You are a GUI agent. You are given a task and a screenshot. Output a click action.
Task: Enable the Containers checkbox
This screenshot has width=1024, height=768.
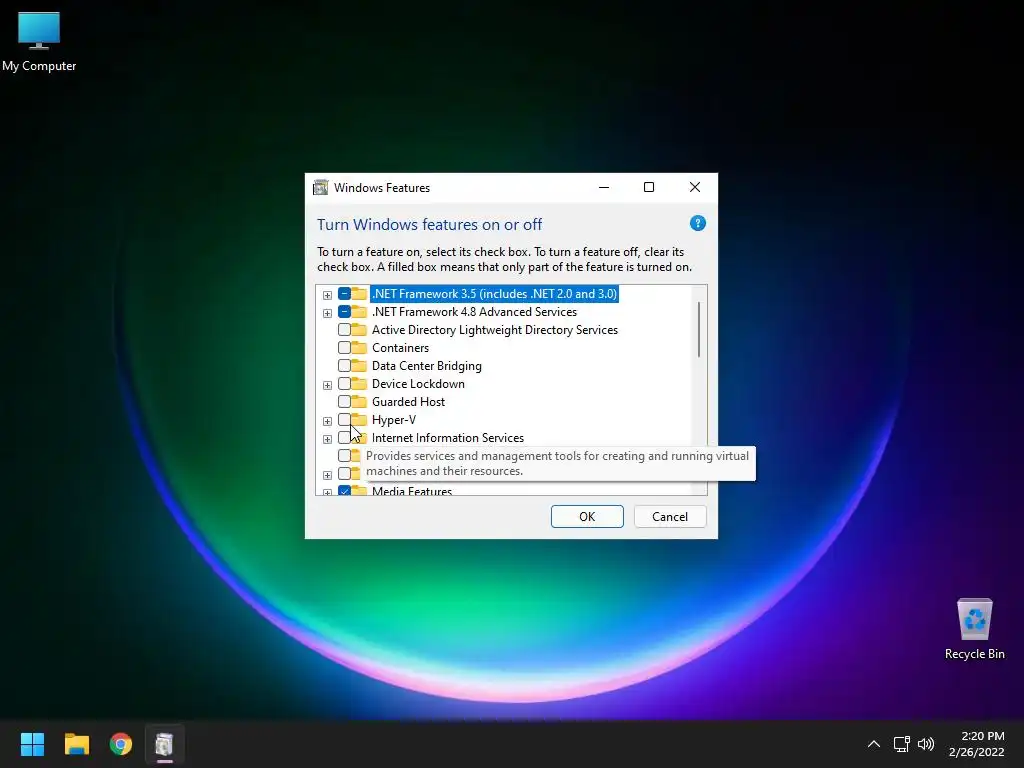[344, 347]
